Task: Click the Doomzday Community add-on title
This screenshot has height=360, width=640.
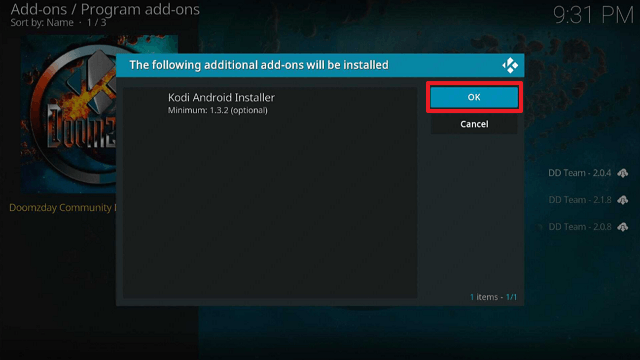Action: click(x=62, y=207)
